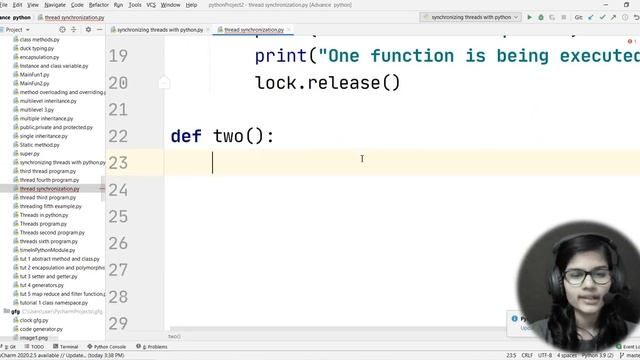Close synchronizing threads with python.py tab

(x=208, y=30)
